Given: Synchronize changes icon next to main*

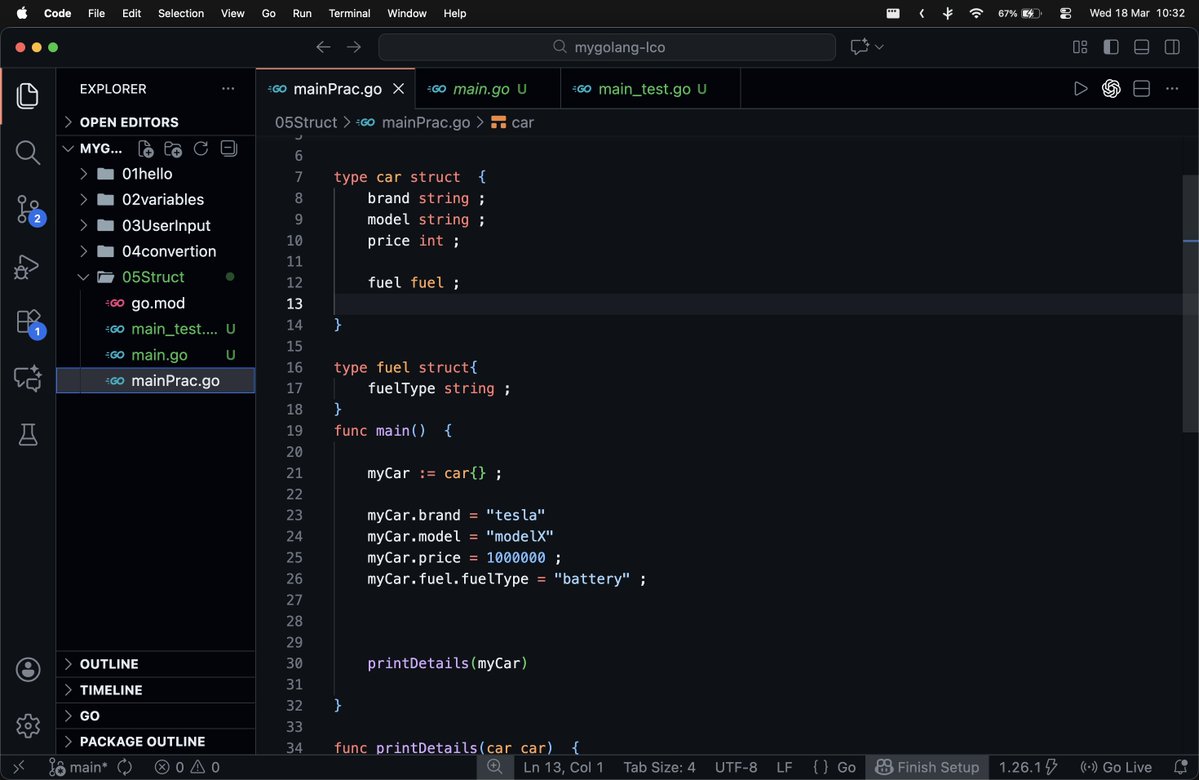Looking at the screenshot, I should (125, 766).
